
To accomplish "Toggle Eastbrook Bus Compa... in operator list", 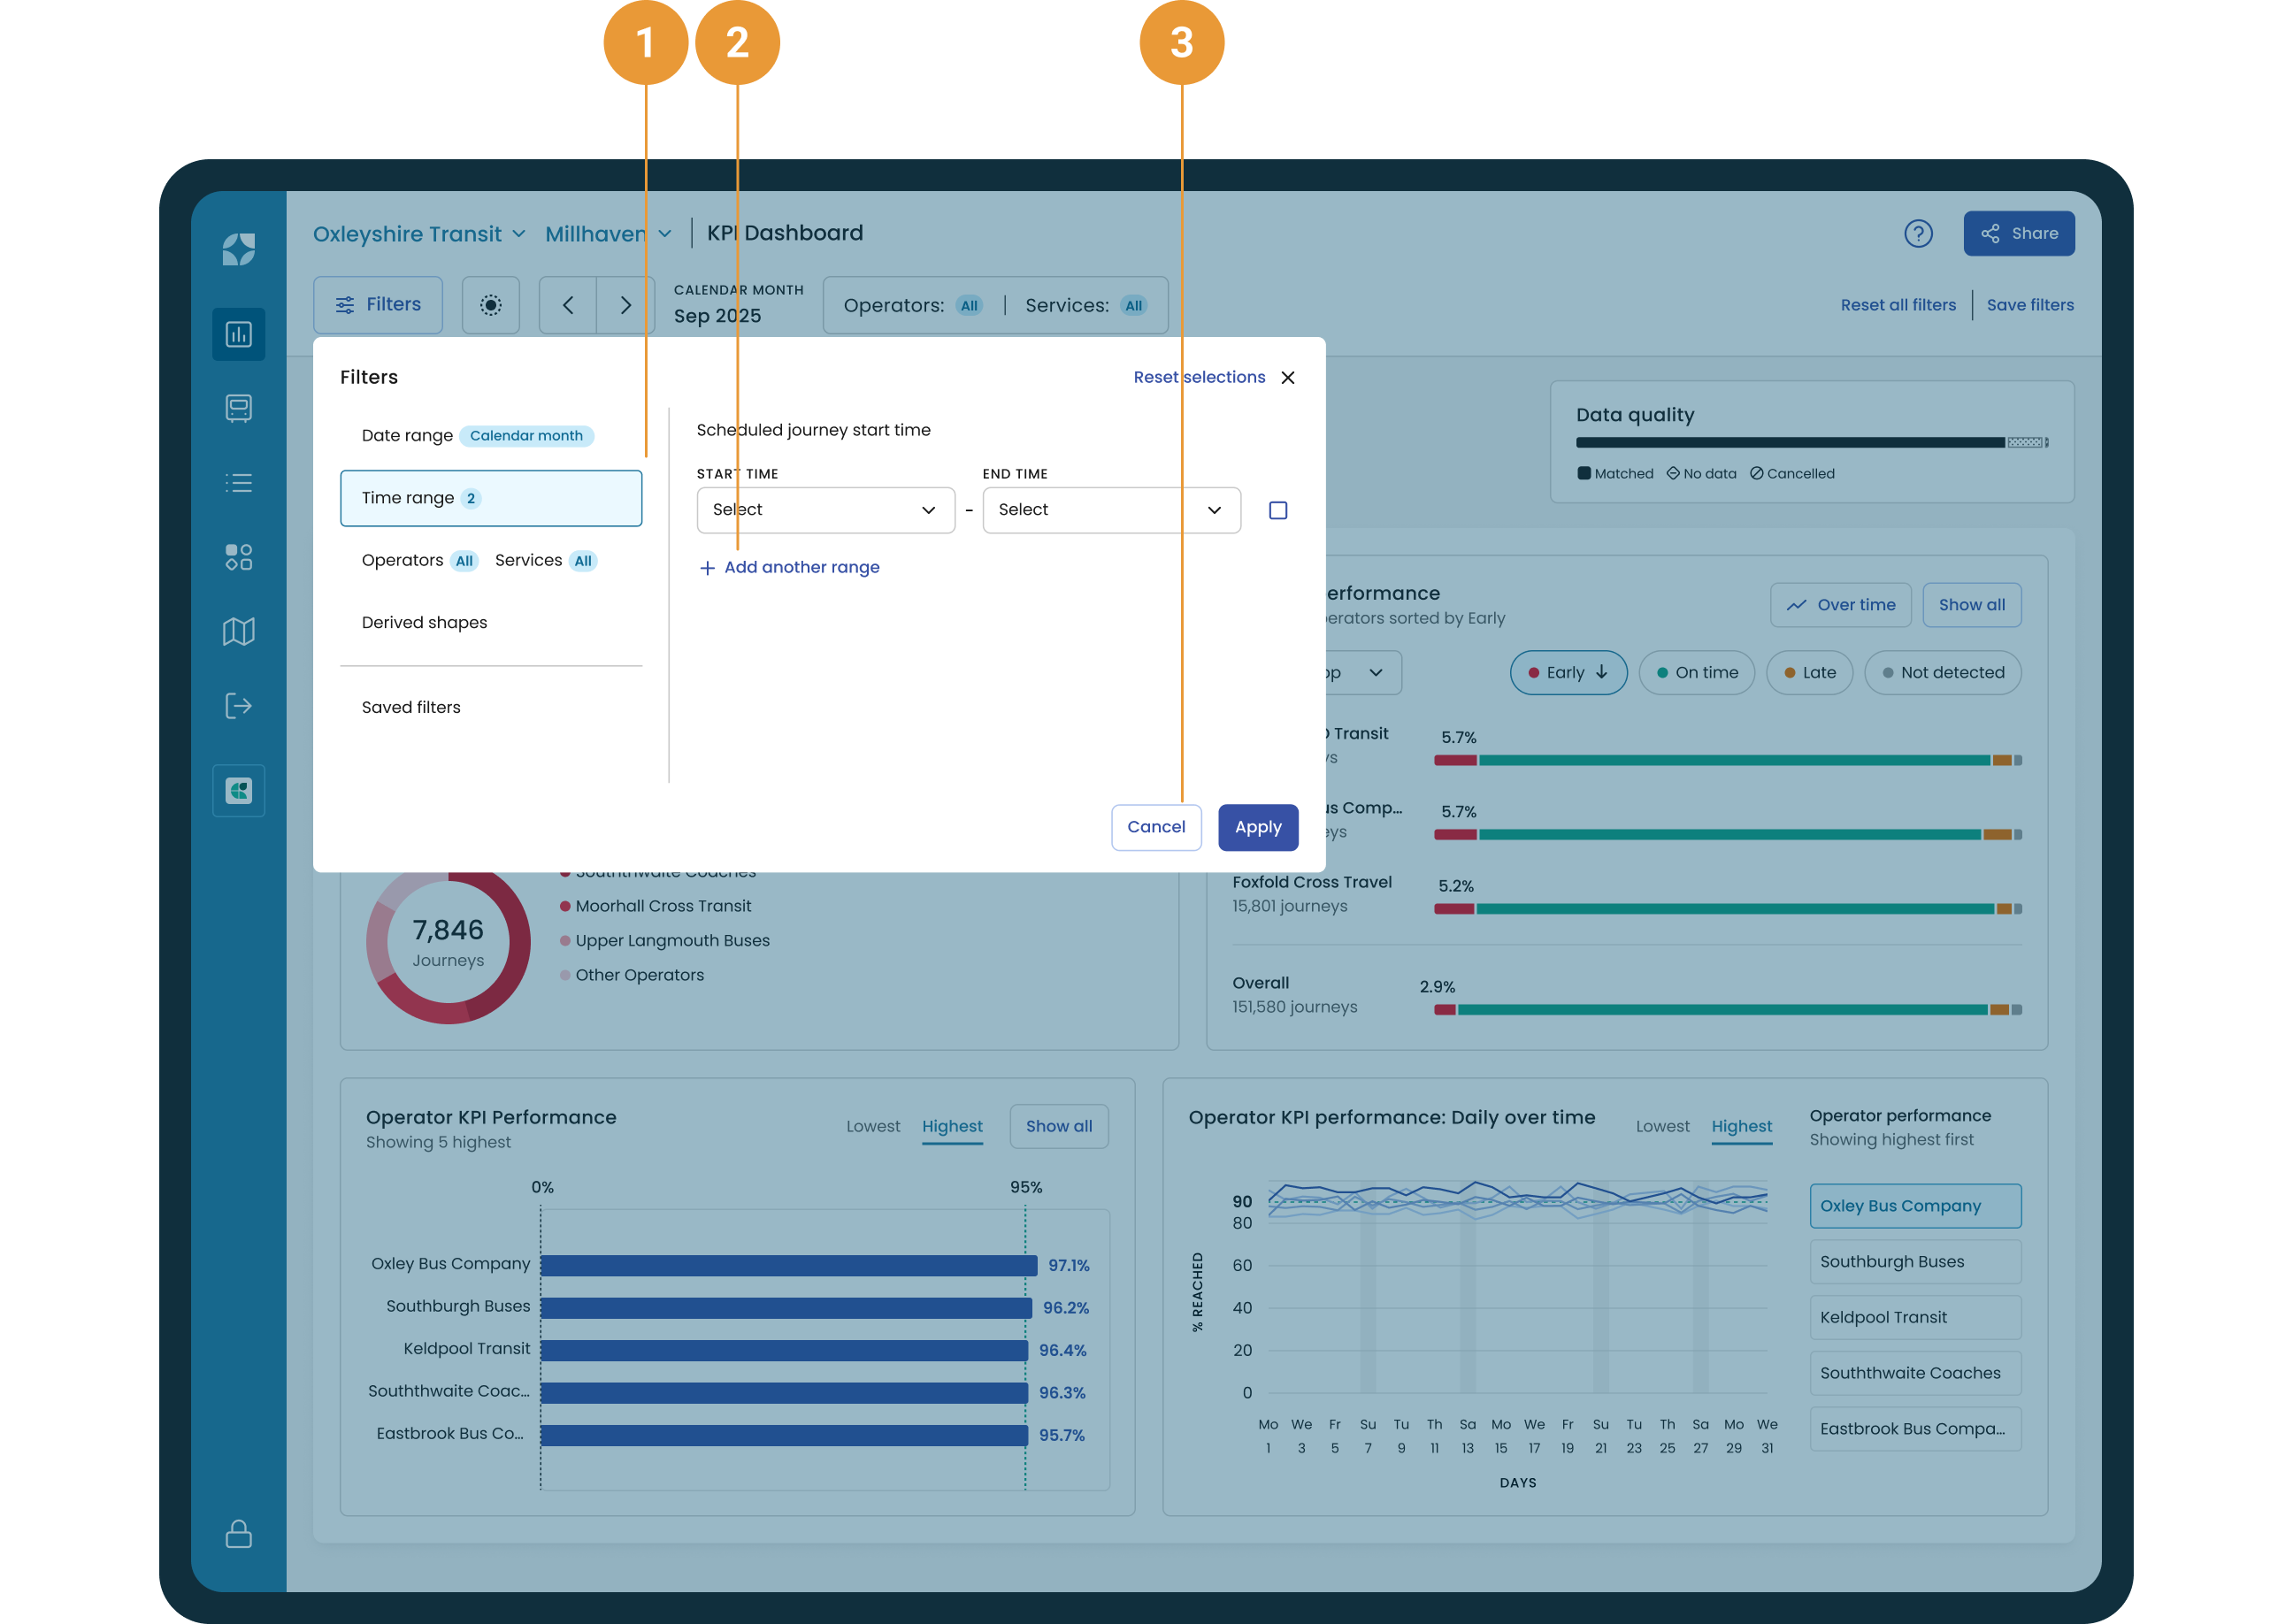I will pos(1914,1429).
